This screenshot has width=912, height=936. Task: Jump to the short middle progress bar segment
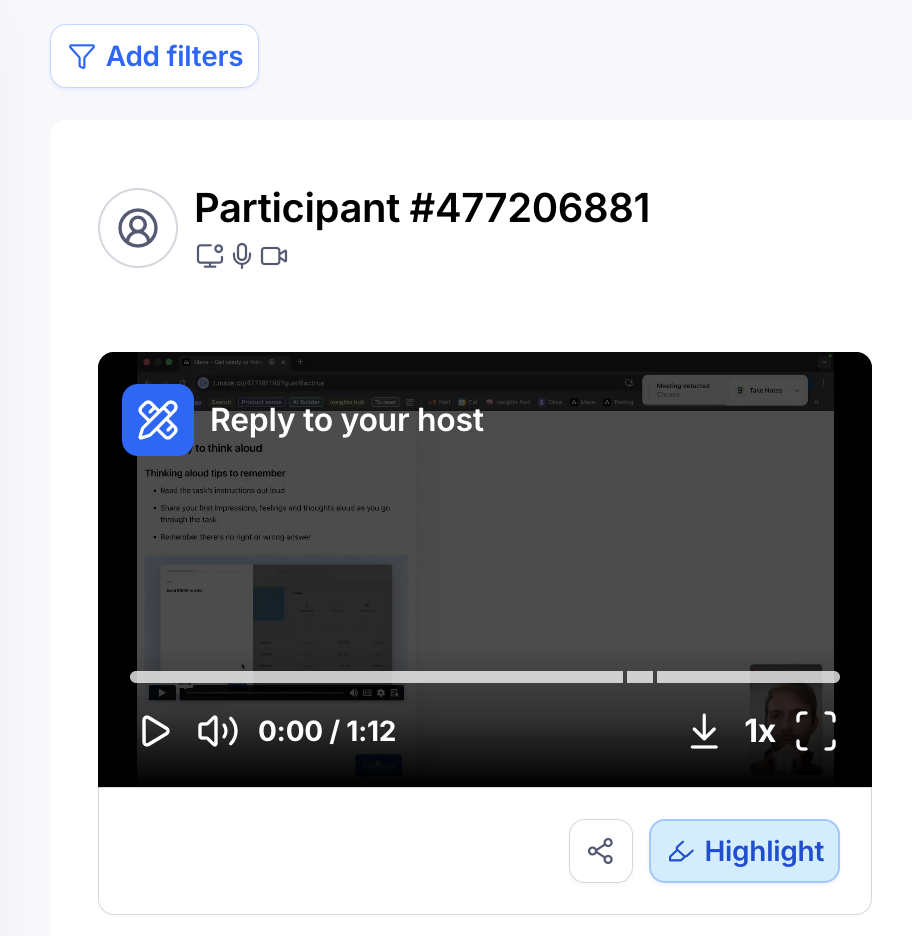(640, 677)
